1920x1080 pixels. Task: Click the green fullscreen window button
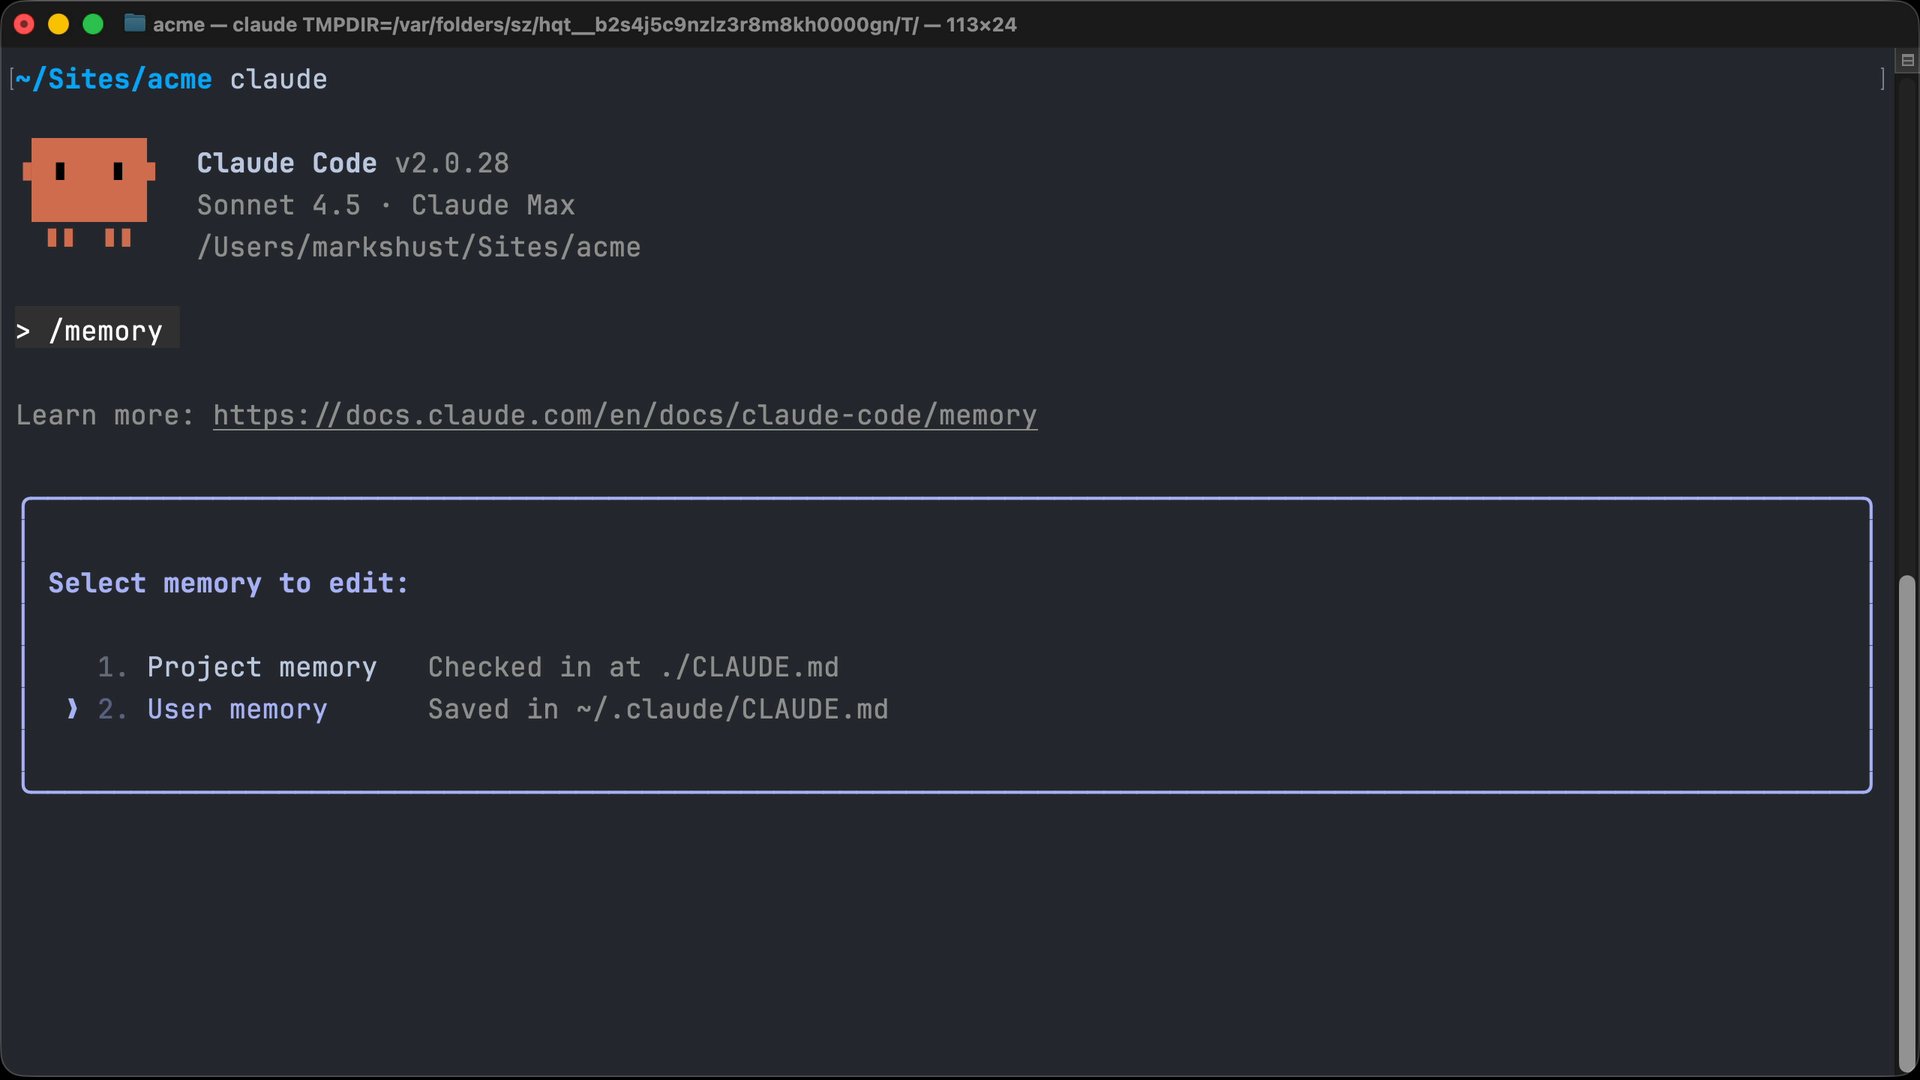93,24
